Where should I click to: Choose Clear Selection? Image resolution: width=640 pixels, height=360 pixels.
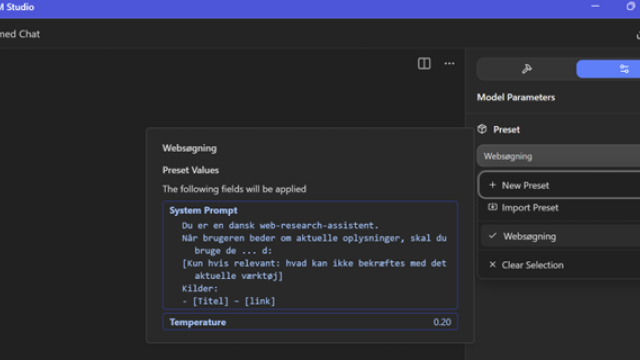(x=560, y=265)
